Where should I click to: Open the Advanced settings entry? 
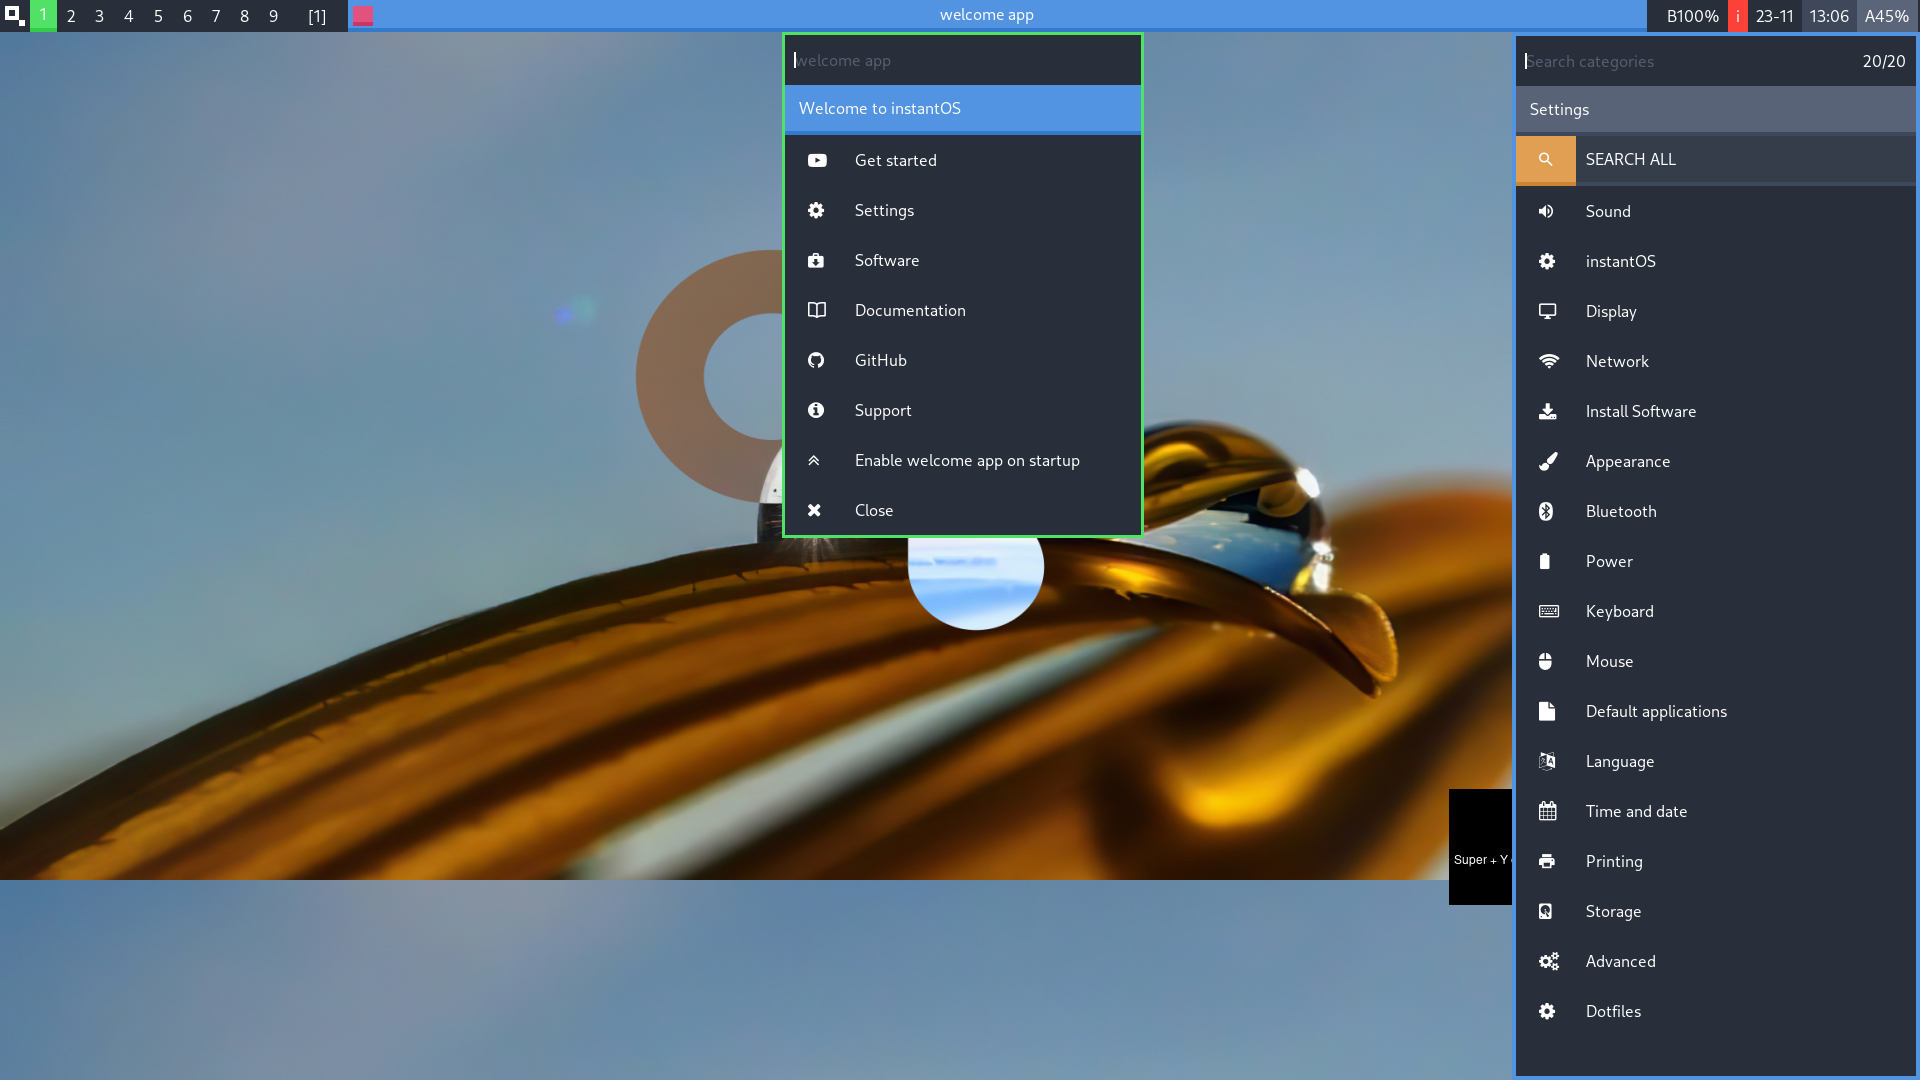coord(1715,961)
